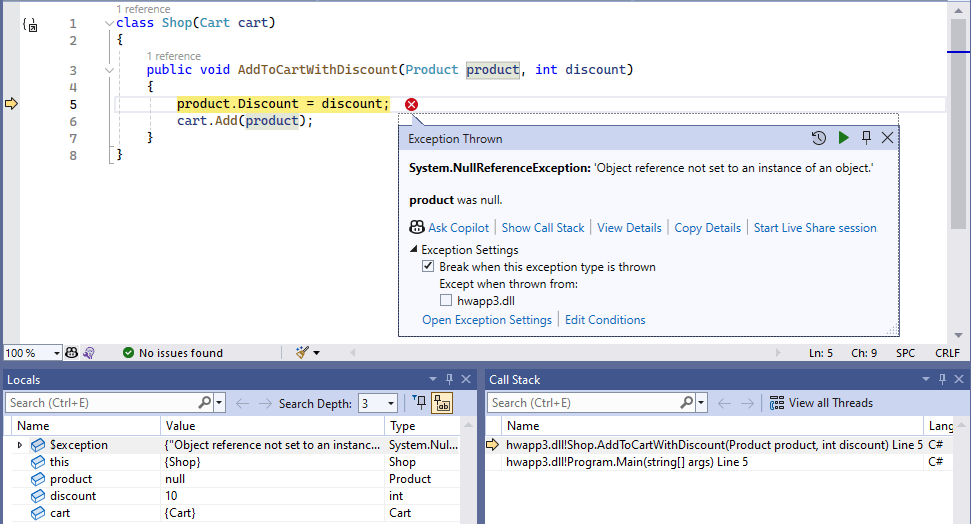Open Call Stack window options dropdown arrow
The height and width of the screenshot is (524, 971).
coord(926,379)
